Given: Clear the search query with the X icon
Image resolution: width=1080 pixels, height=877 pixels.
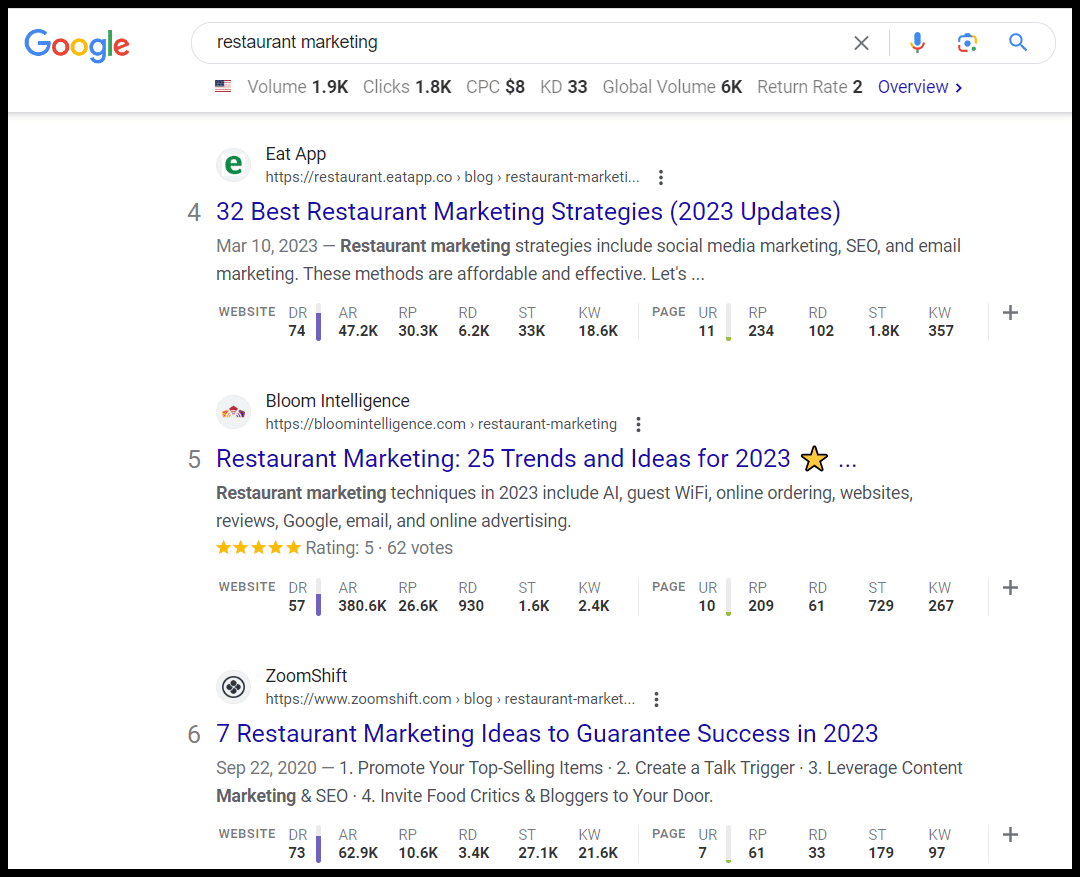Looking at the screenshot, I should [x=861, y=43].
